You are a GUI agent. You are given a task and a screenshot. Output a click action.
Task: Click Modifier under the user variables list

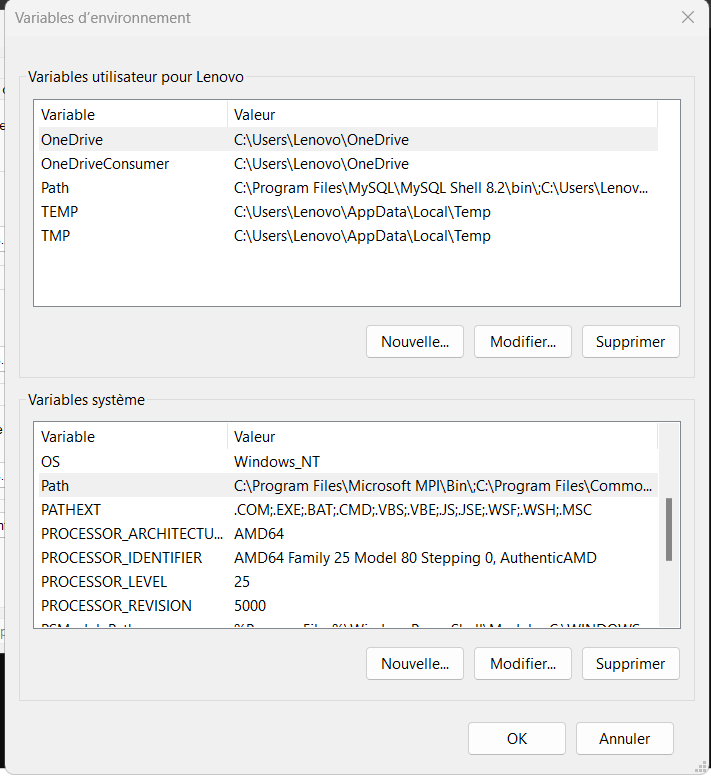(522, 342)
